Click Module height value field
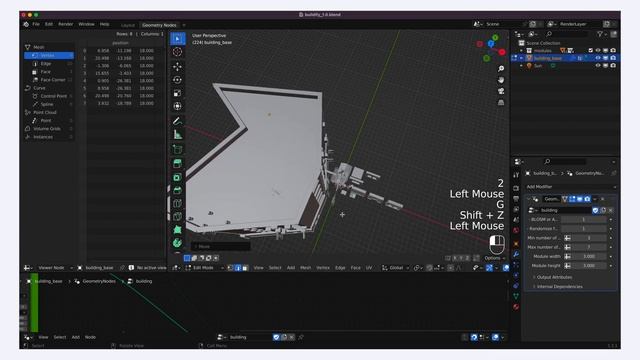 (x=589, y=266)
